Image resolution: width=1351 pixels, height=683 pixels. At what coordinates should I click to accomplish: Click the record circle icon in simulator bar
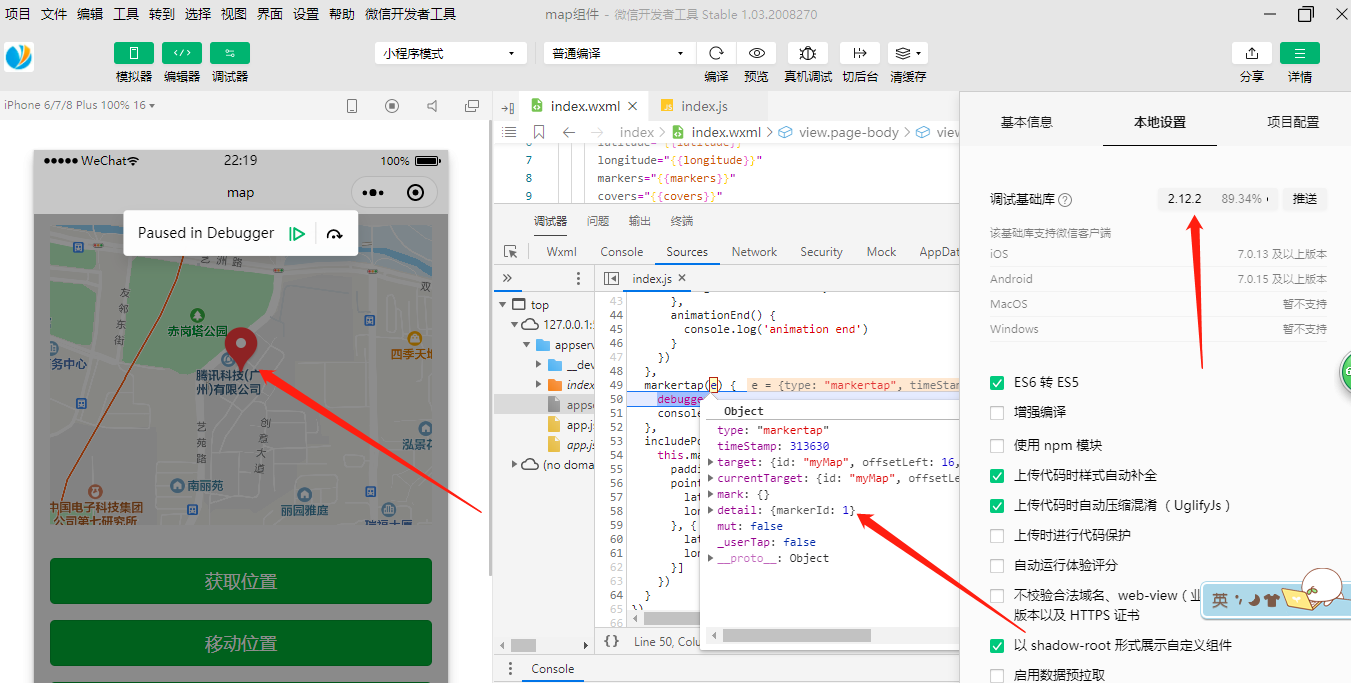tap(392, 105)
